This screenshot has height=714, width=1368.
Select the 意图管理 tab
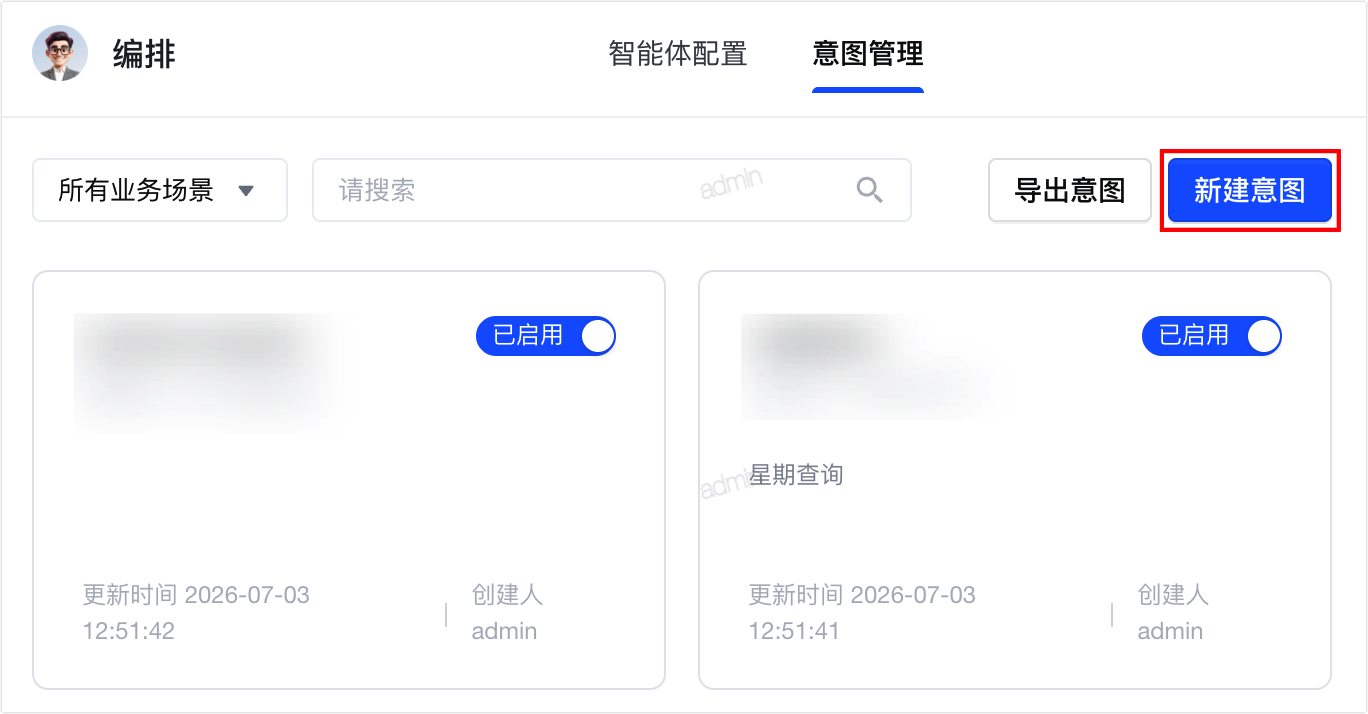868,54
